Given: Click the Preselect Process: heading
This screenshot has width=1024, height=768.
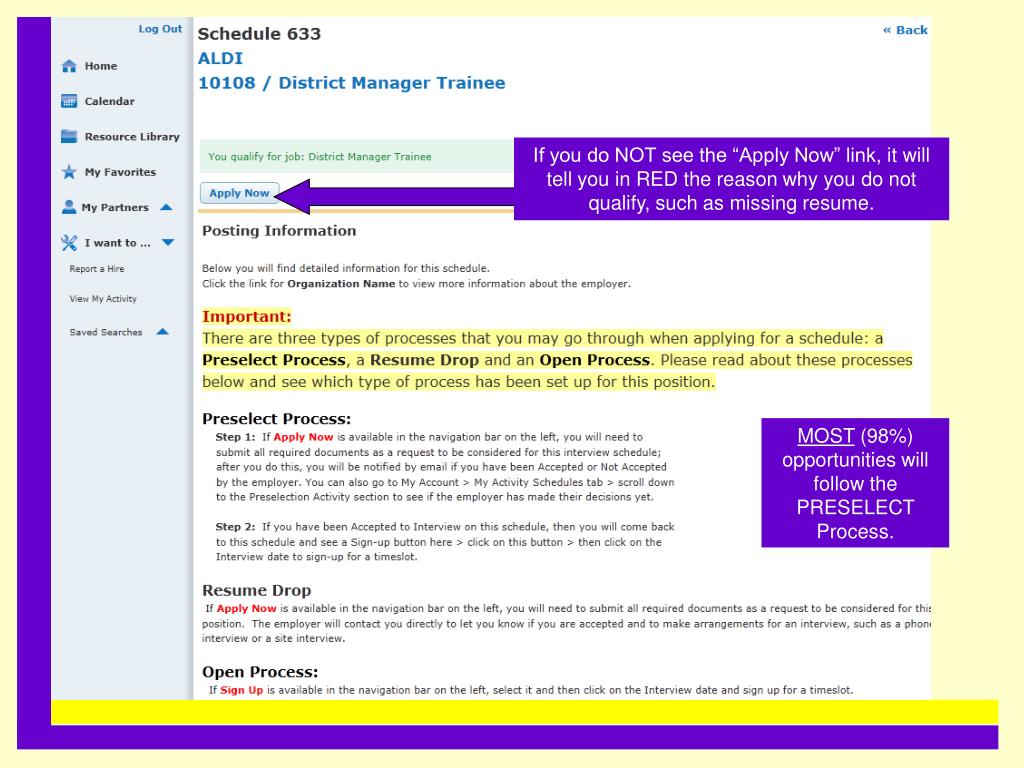Looking at the screenshot, I should 276,419.
